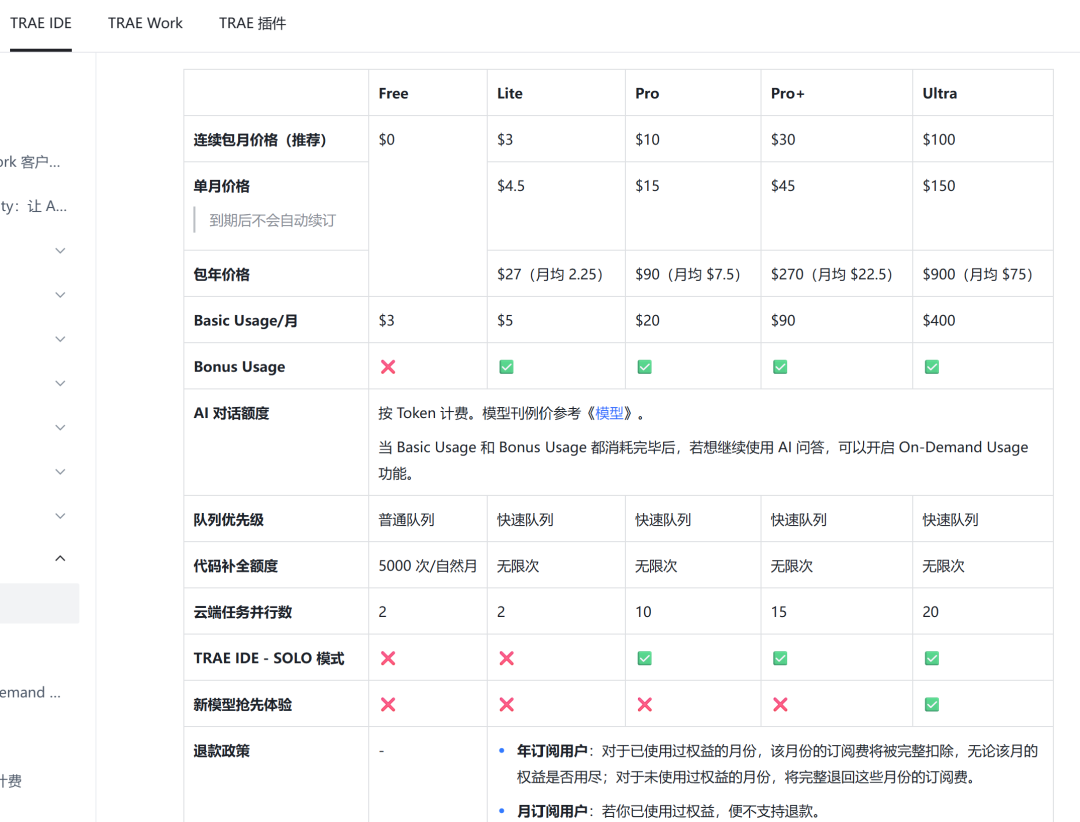This screenshot has width=1080, height=822.
Task: Click the Bonus Usage row label
Action: coord(239,367)
